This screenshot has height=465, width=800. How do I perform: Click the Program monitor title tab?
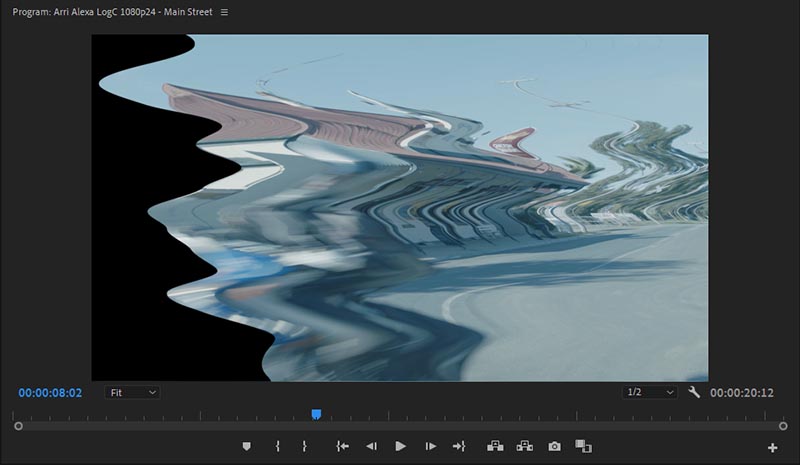tap(112, 12)
